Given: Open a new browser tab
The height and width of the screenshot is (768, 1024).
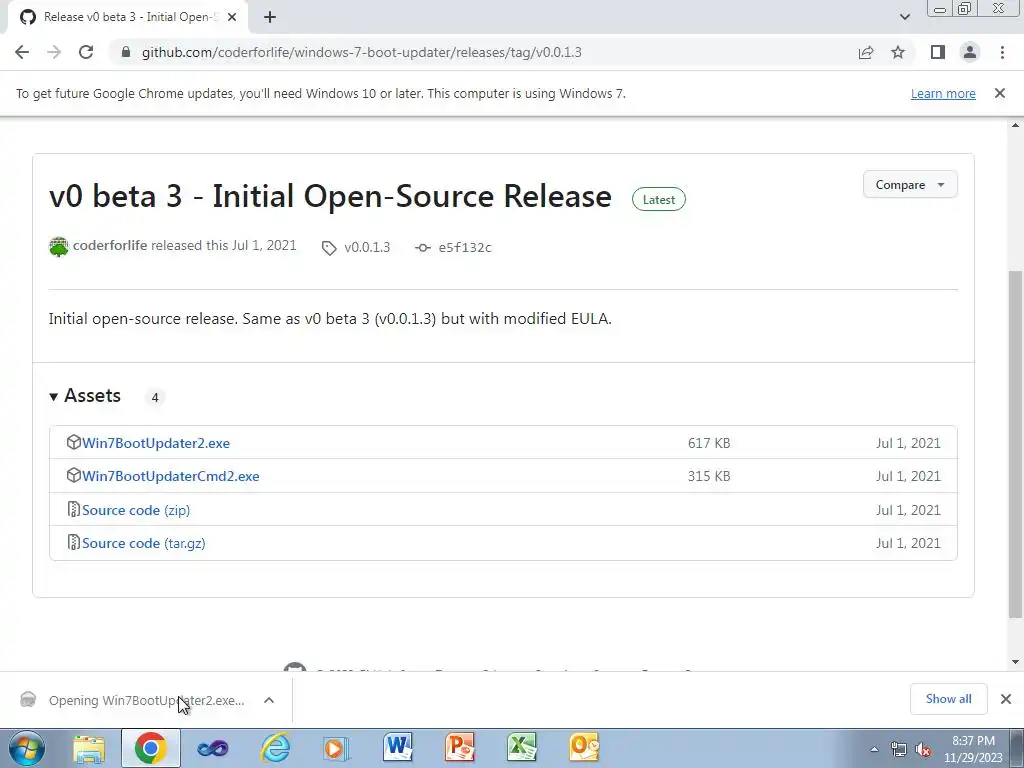Looking at the screenshot, I should click(x=270, y=17).
